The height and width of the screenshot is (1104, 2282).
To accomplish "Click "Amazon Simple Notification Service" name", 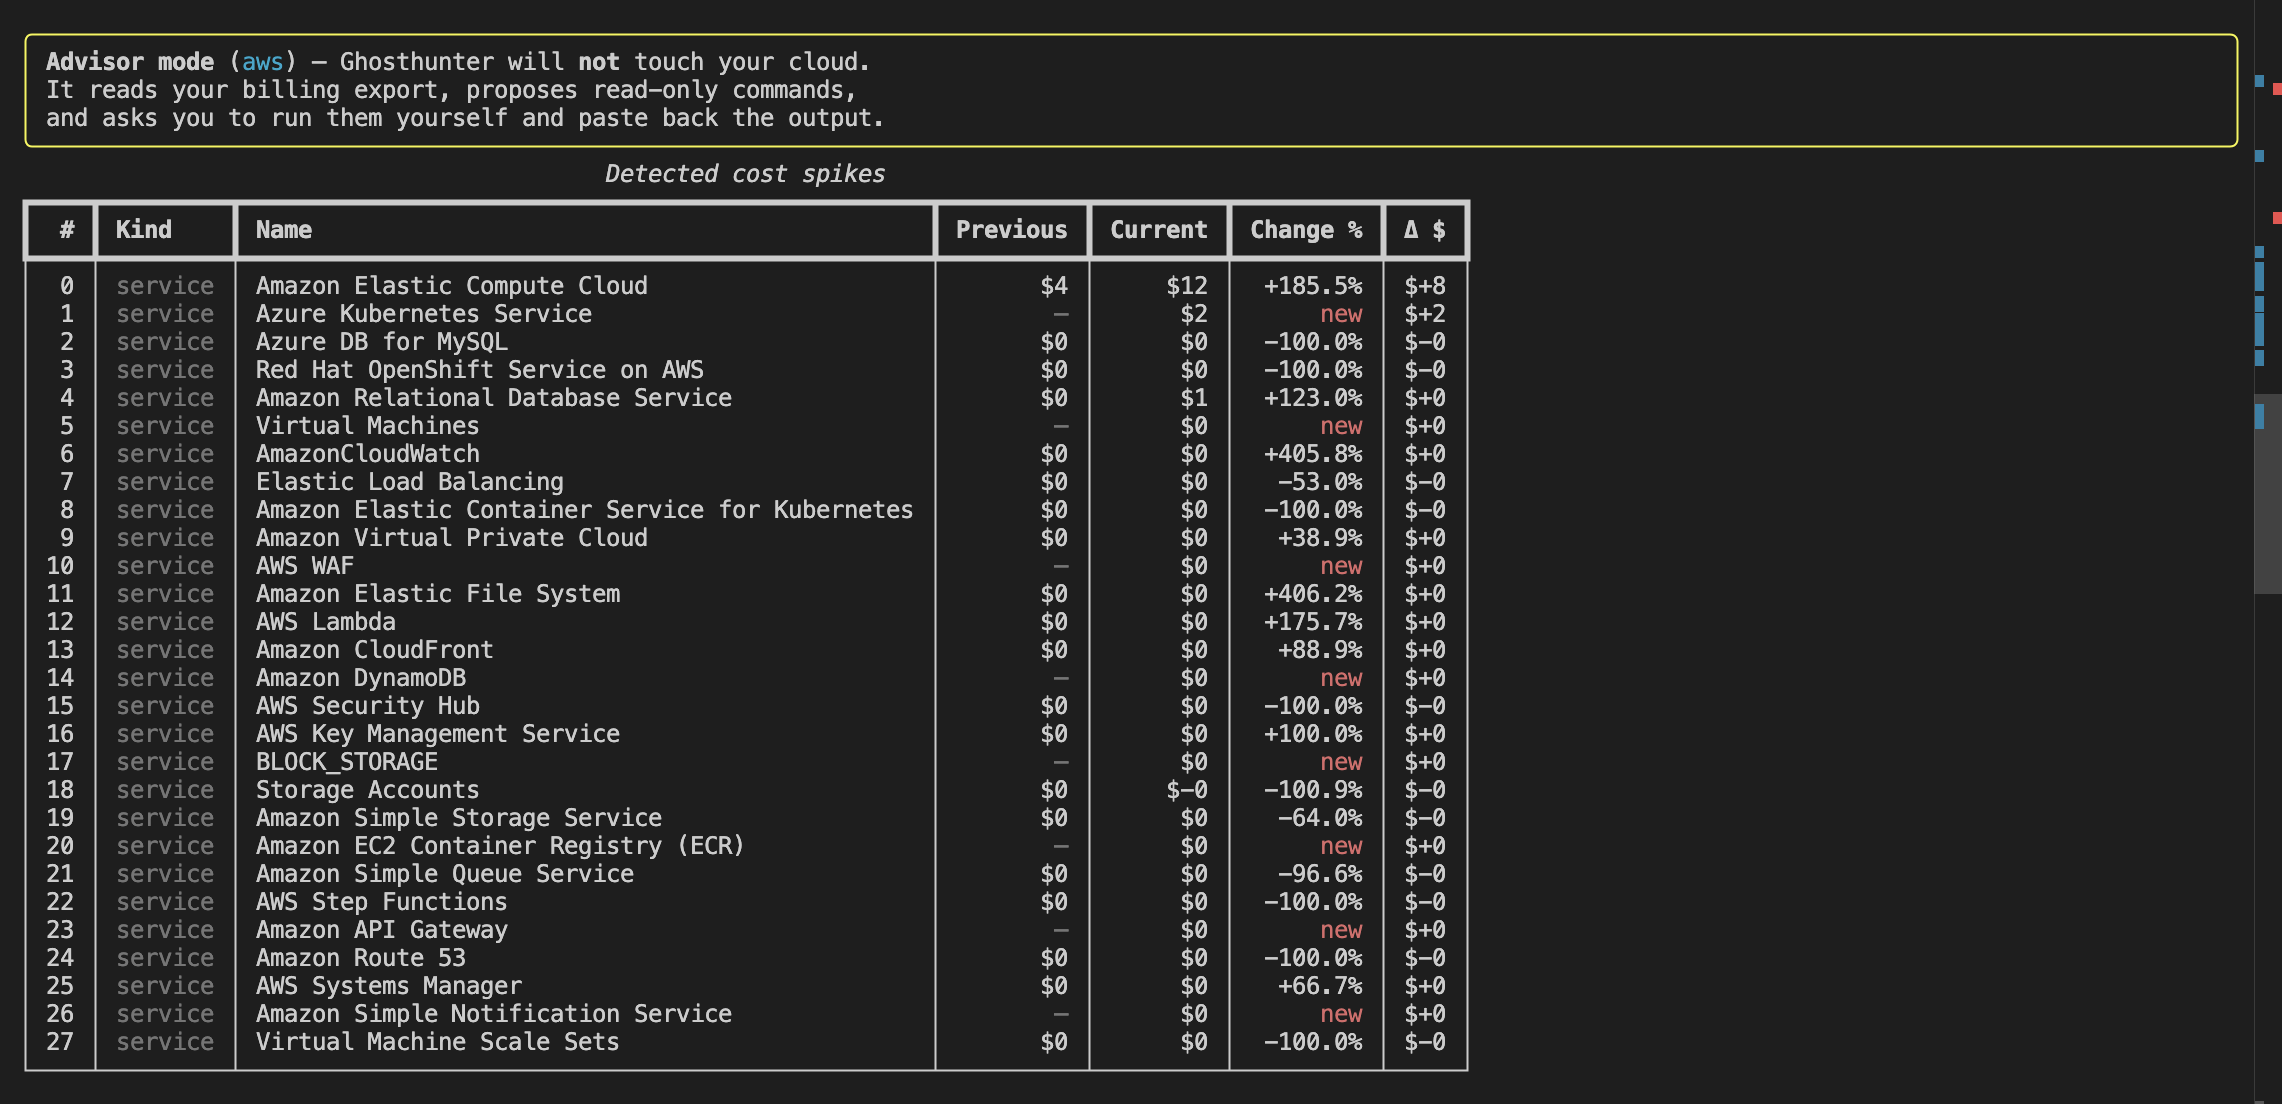I will pyautogui.click(x=494, y=1014).
